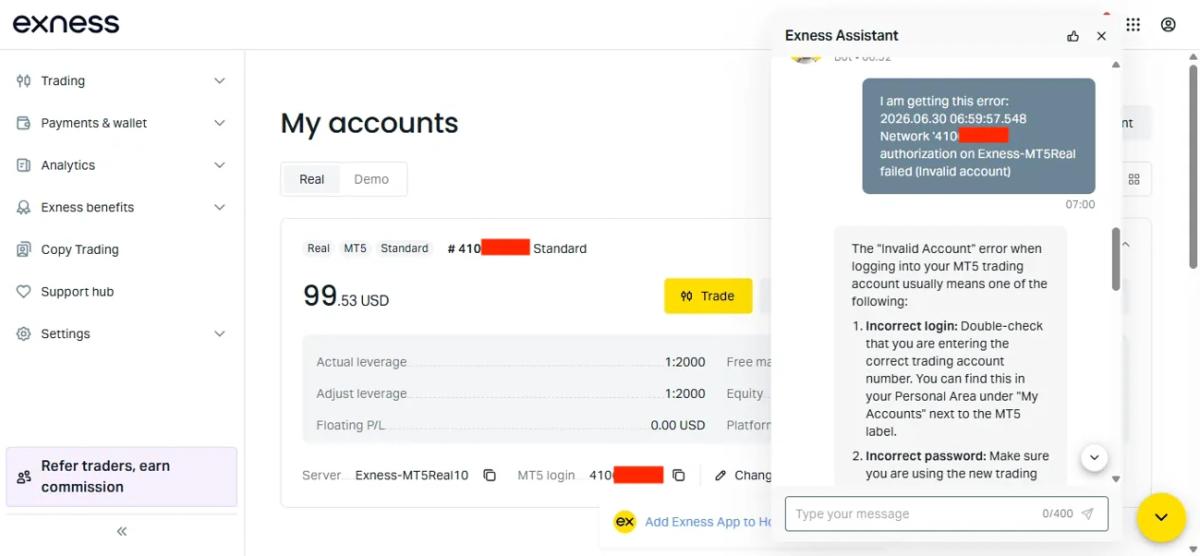Click the Real account tag
The image size is (1200, 556).
(x=318, y=248)
